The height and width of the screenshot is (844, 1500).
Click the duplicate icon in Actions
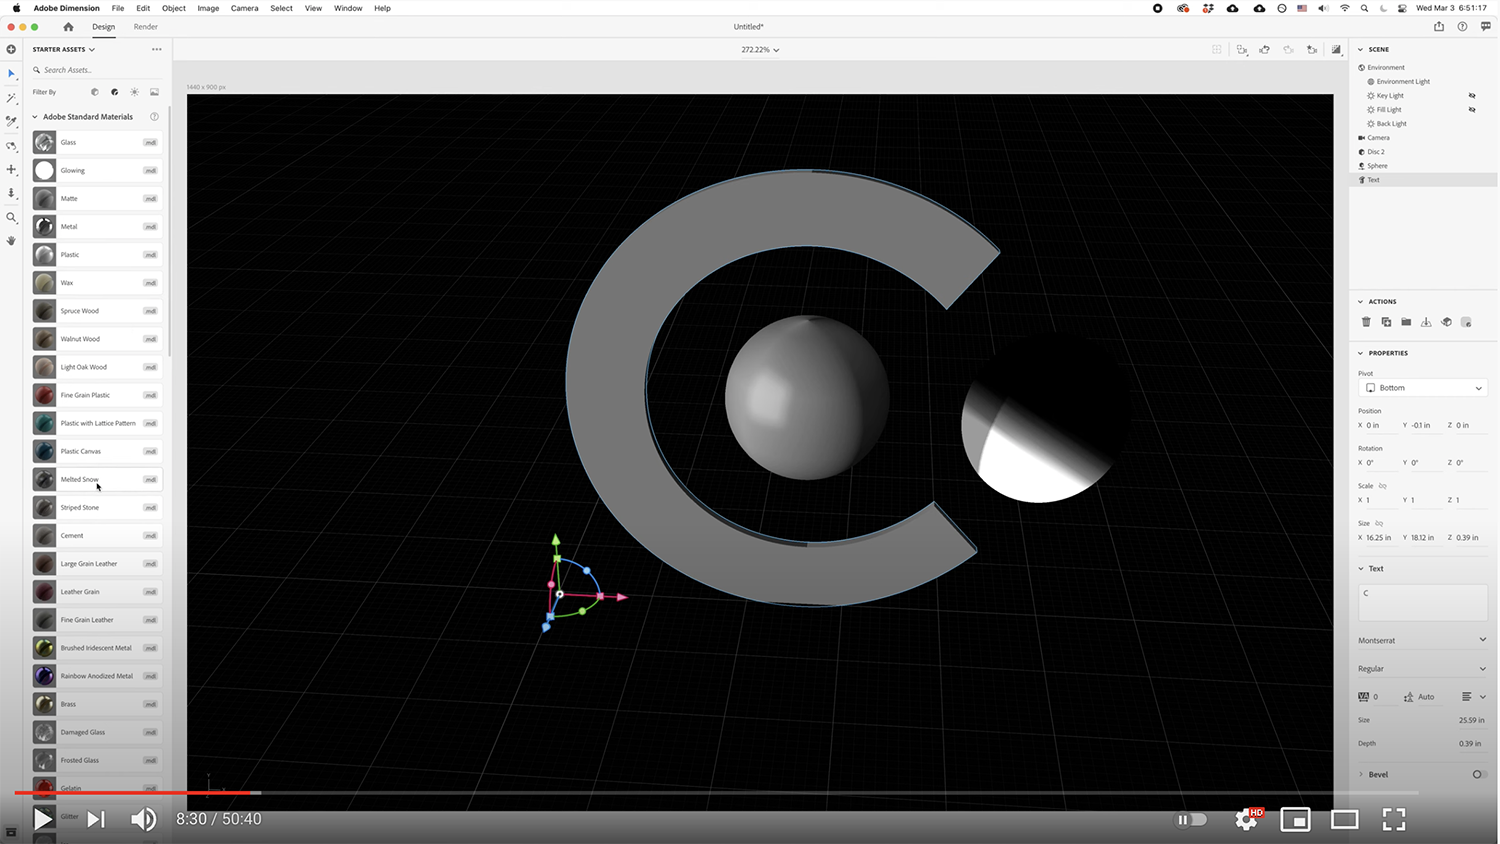coord(1386,322)
